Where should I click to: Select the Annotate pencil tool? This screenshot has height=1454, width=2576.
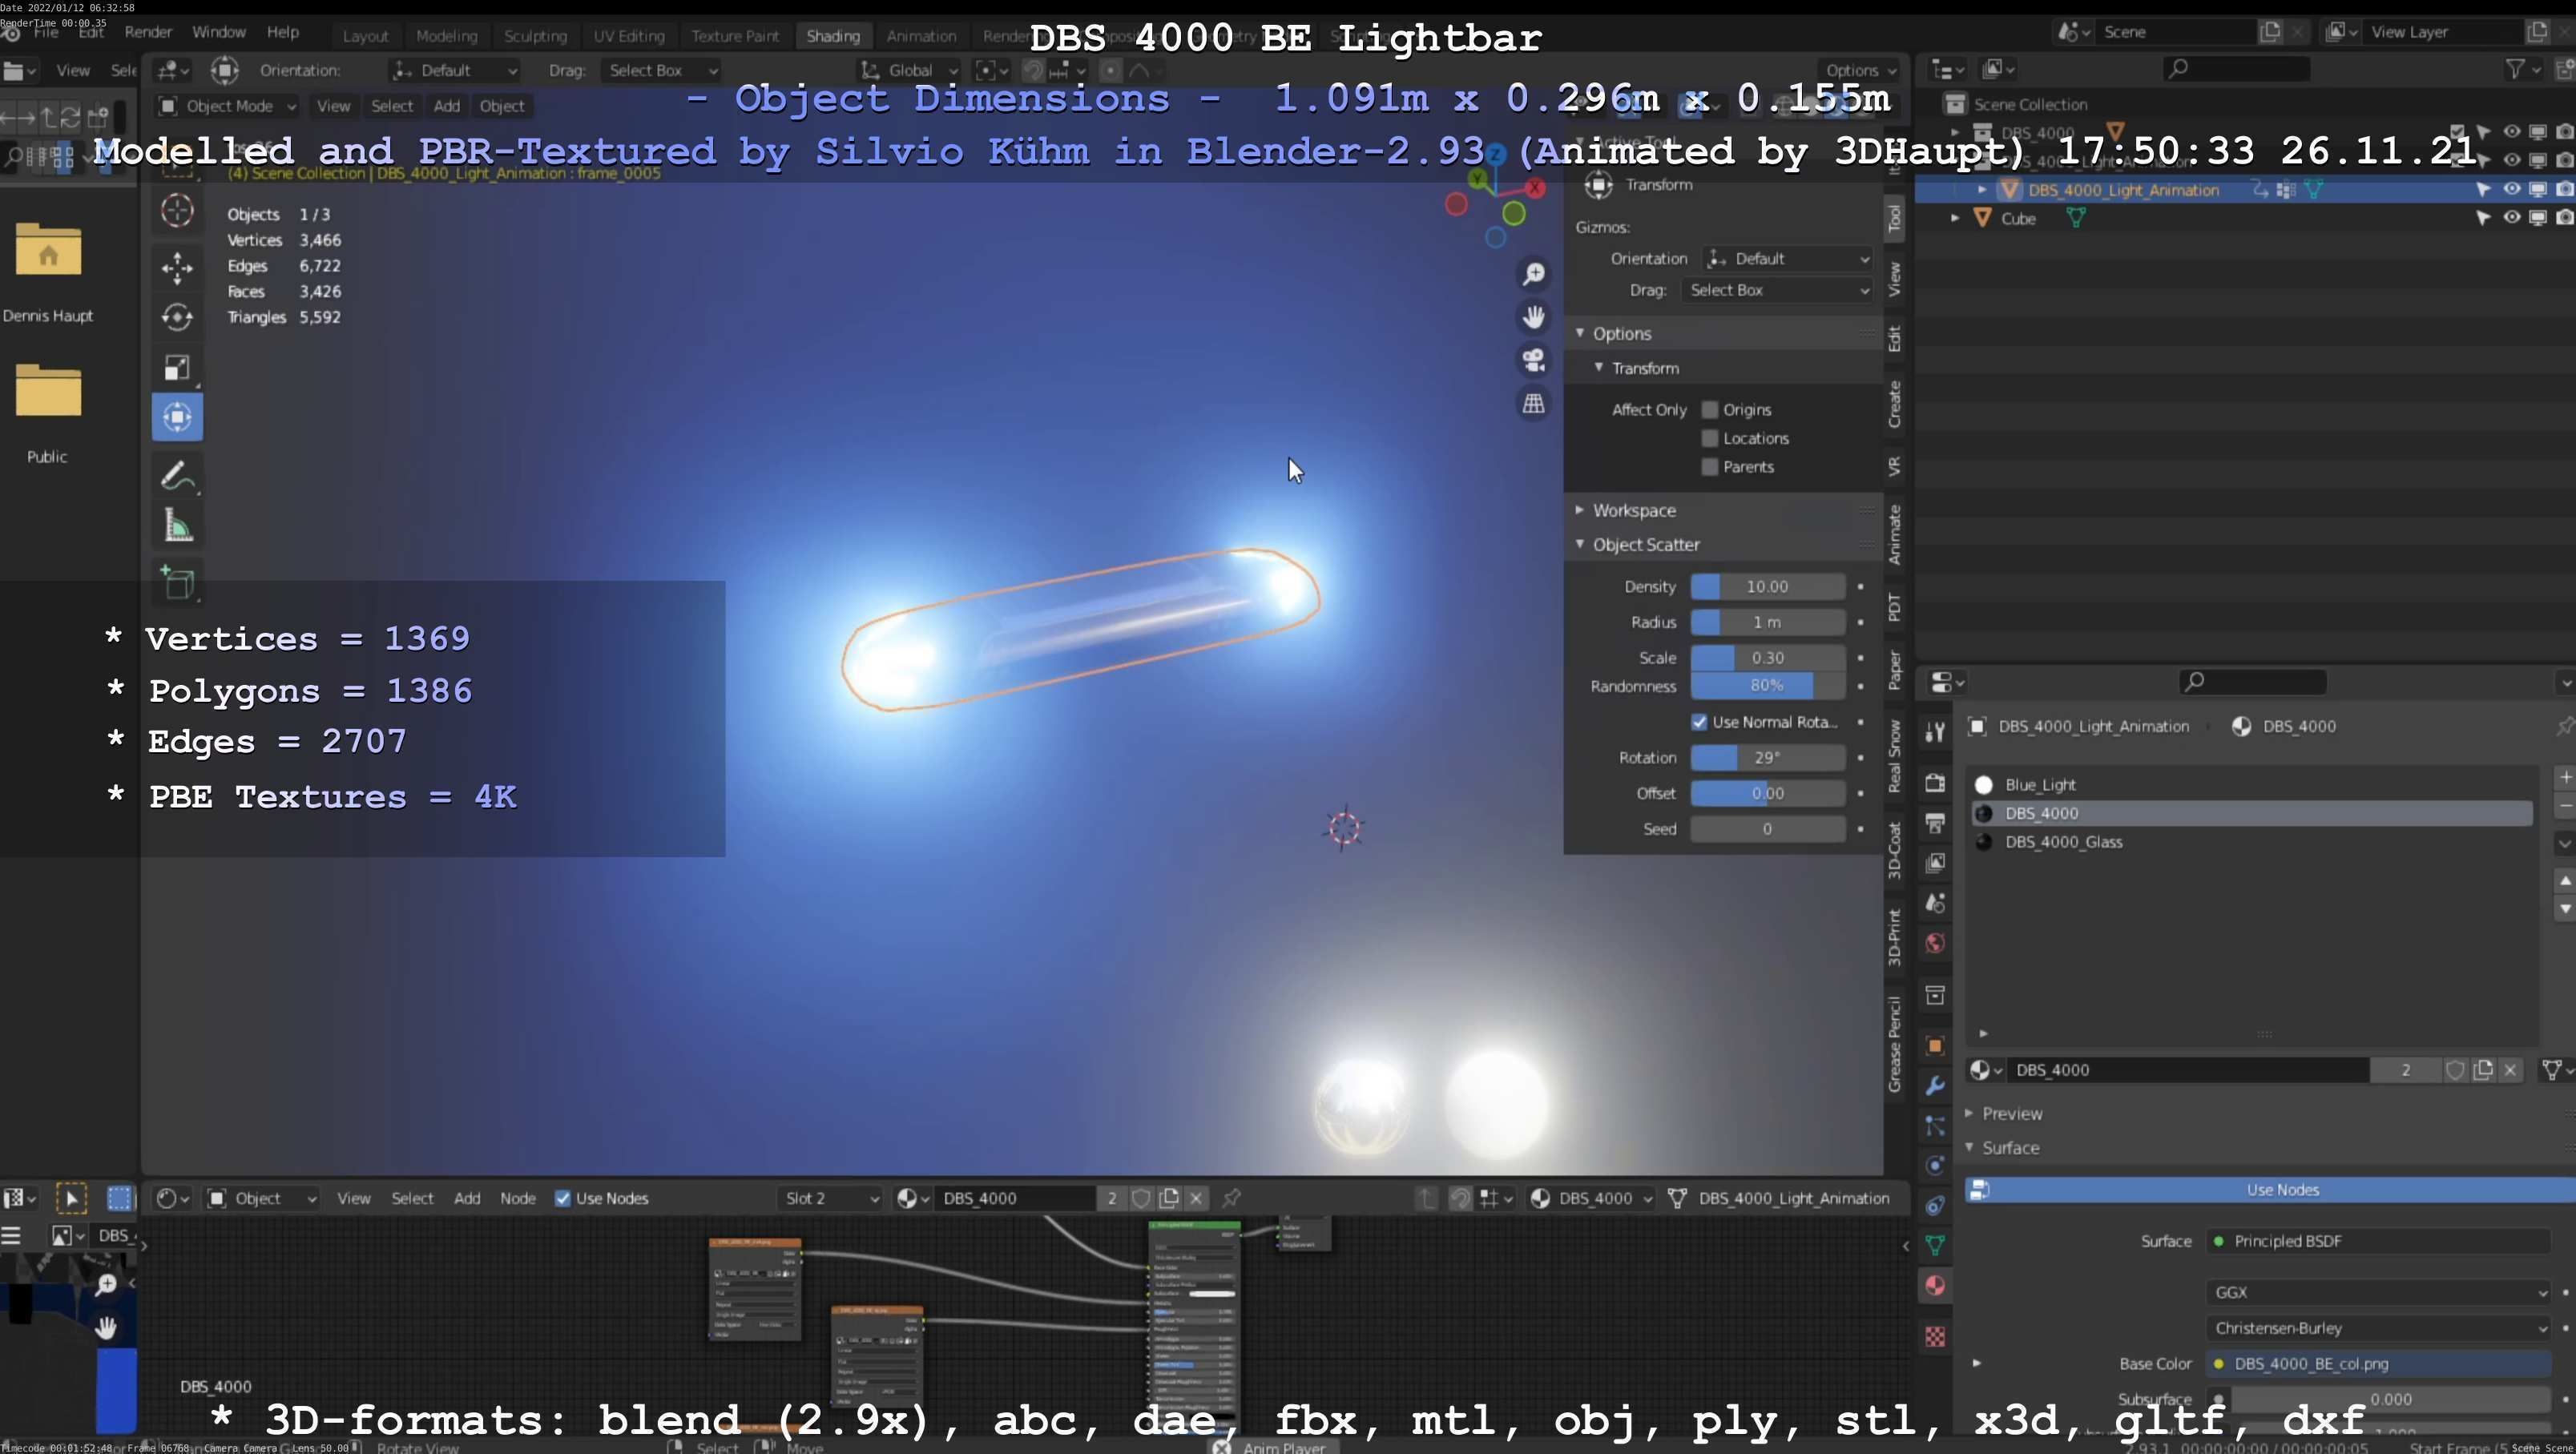(x=177, y=476)
